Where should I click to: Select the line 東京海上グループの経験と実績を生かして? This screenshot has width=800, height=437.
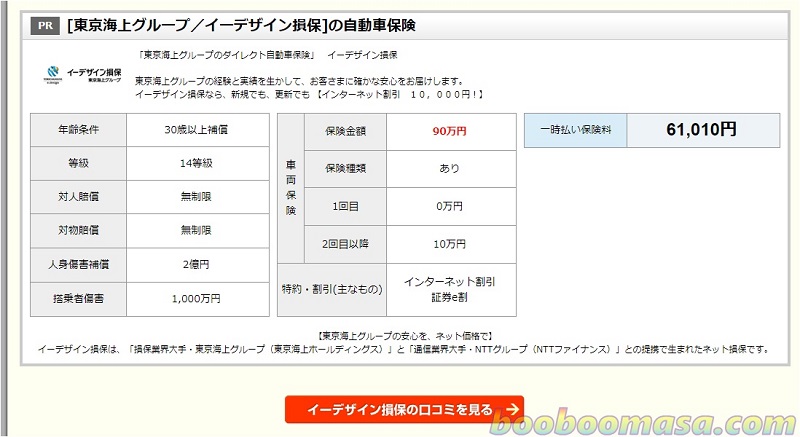coord(299,81)
